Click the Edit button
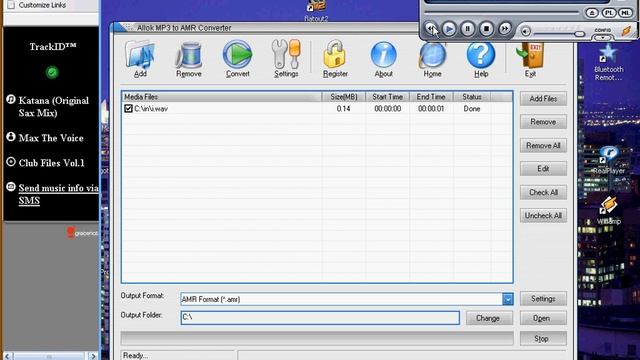The width and height of the screenshot is (640, 360). coord(543,169)
